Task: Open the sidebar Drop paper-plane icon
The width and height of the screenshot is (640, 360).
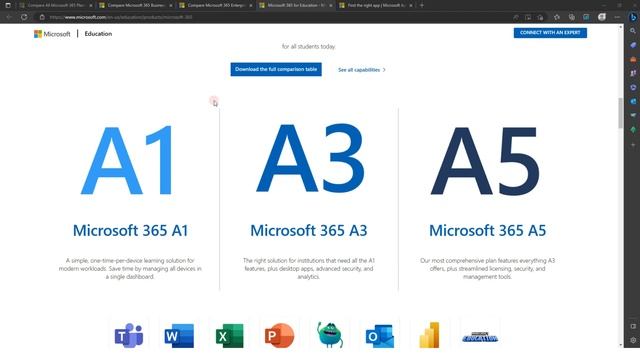Action: coord(633,116)
